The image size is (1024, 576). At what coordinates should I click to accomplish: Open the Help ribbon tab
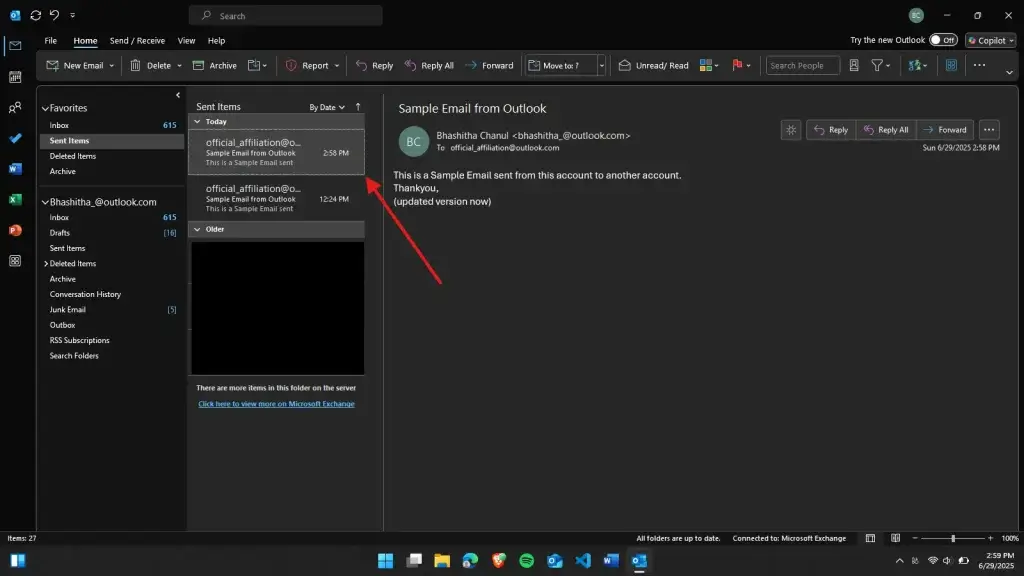[216, 40]
